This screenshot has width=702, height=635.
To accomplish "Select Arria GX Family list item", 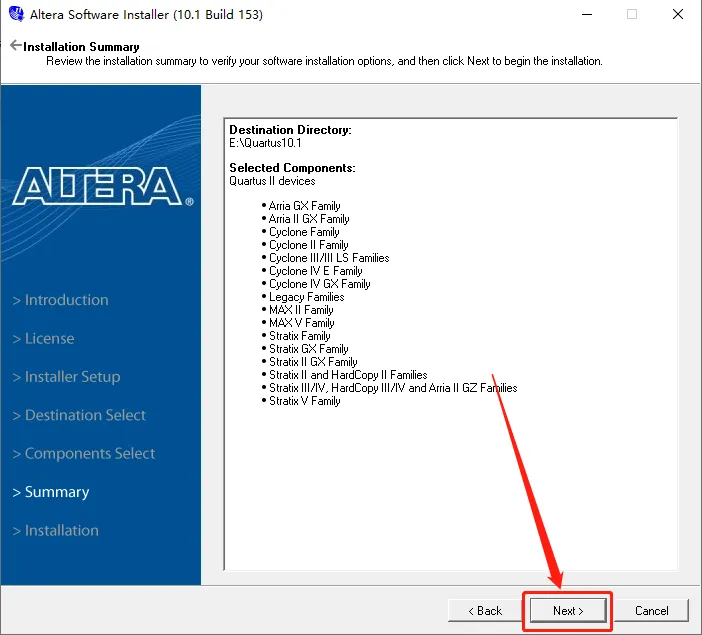I will (x=304, y=206).
